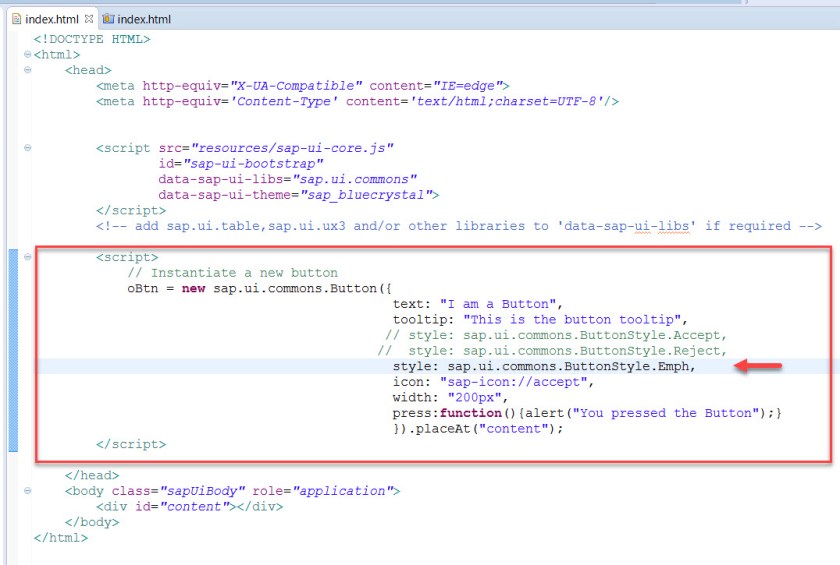This screenshot has height=565, width=840.
Task: Click the '// Instantiate a new button' comment
Action: tap(232, 273)
